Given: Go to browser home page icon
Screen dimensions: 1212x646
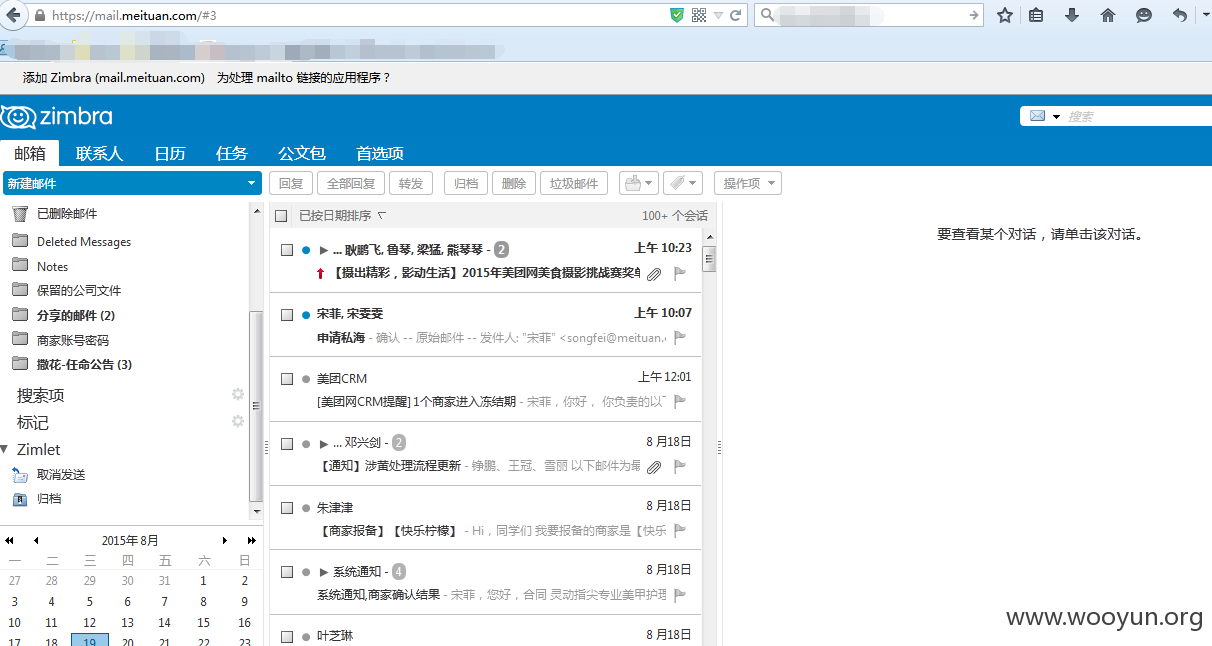Looking at the screenshot, I should click(x=1108, y=15).
